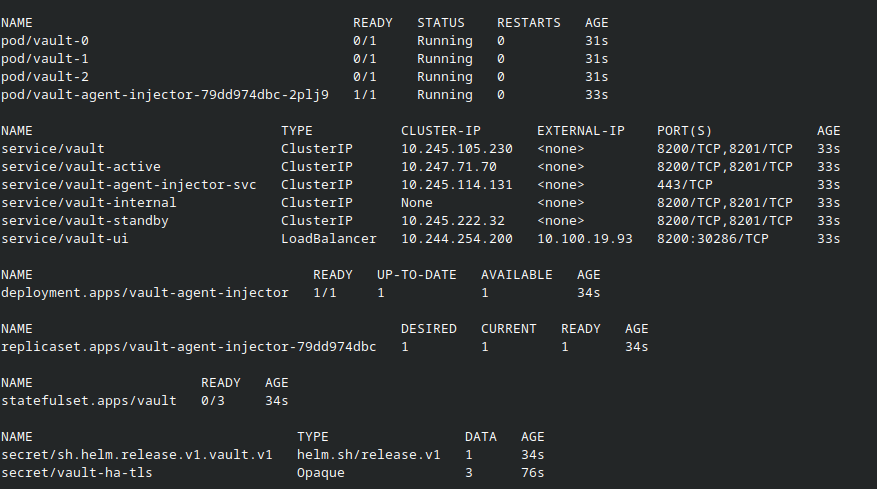Screen dimensions: 877x489
Task: Click the RESTARTS column header
Action: pos(529,22)
